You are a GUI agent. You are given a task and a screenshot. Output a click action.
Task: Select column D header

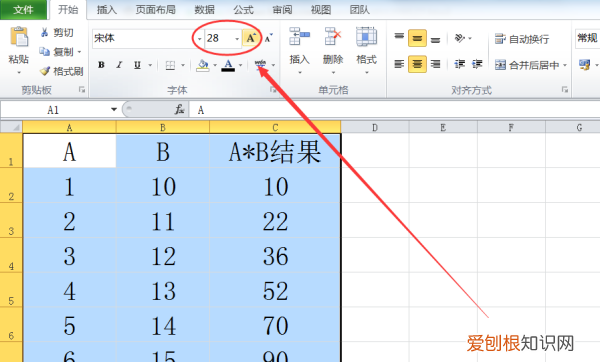click(x=375, y=127)
